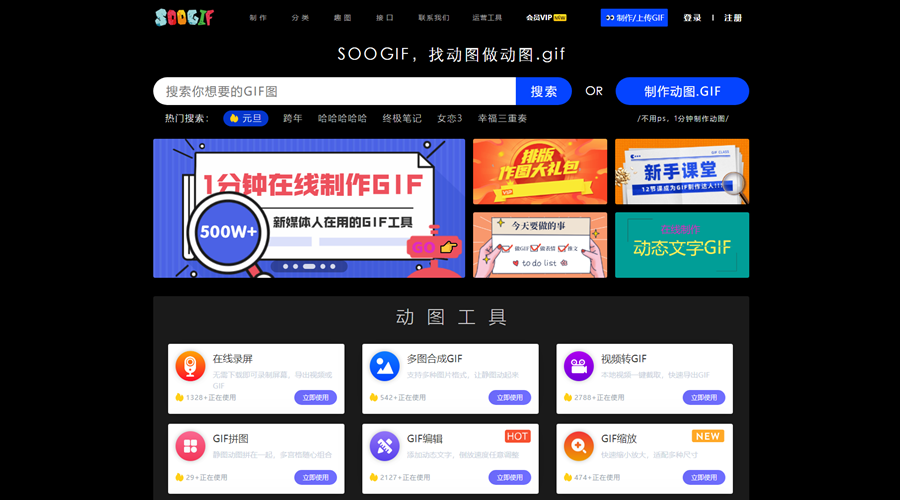Click the 注册 link
This screenshot has width=900, height=500.
click(x=733, y=18)
